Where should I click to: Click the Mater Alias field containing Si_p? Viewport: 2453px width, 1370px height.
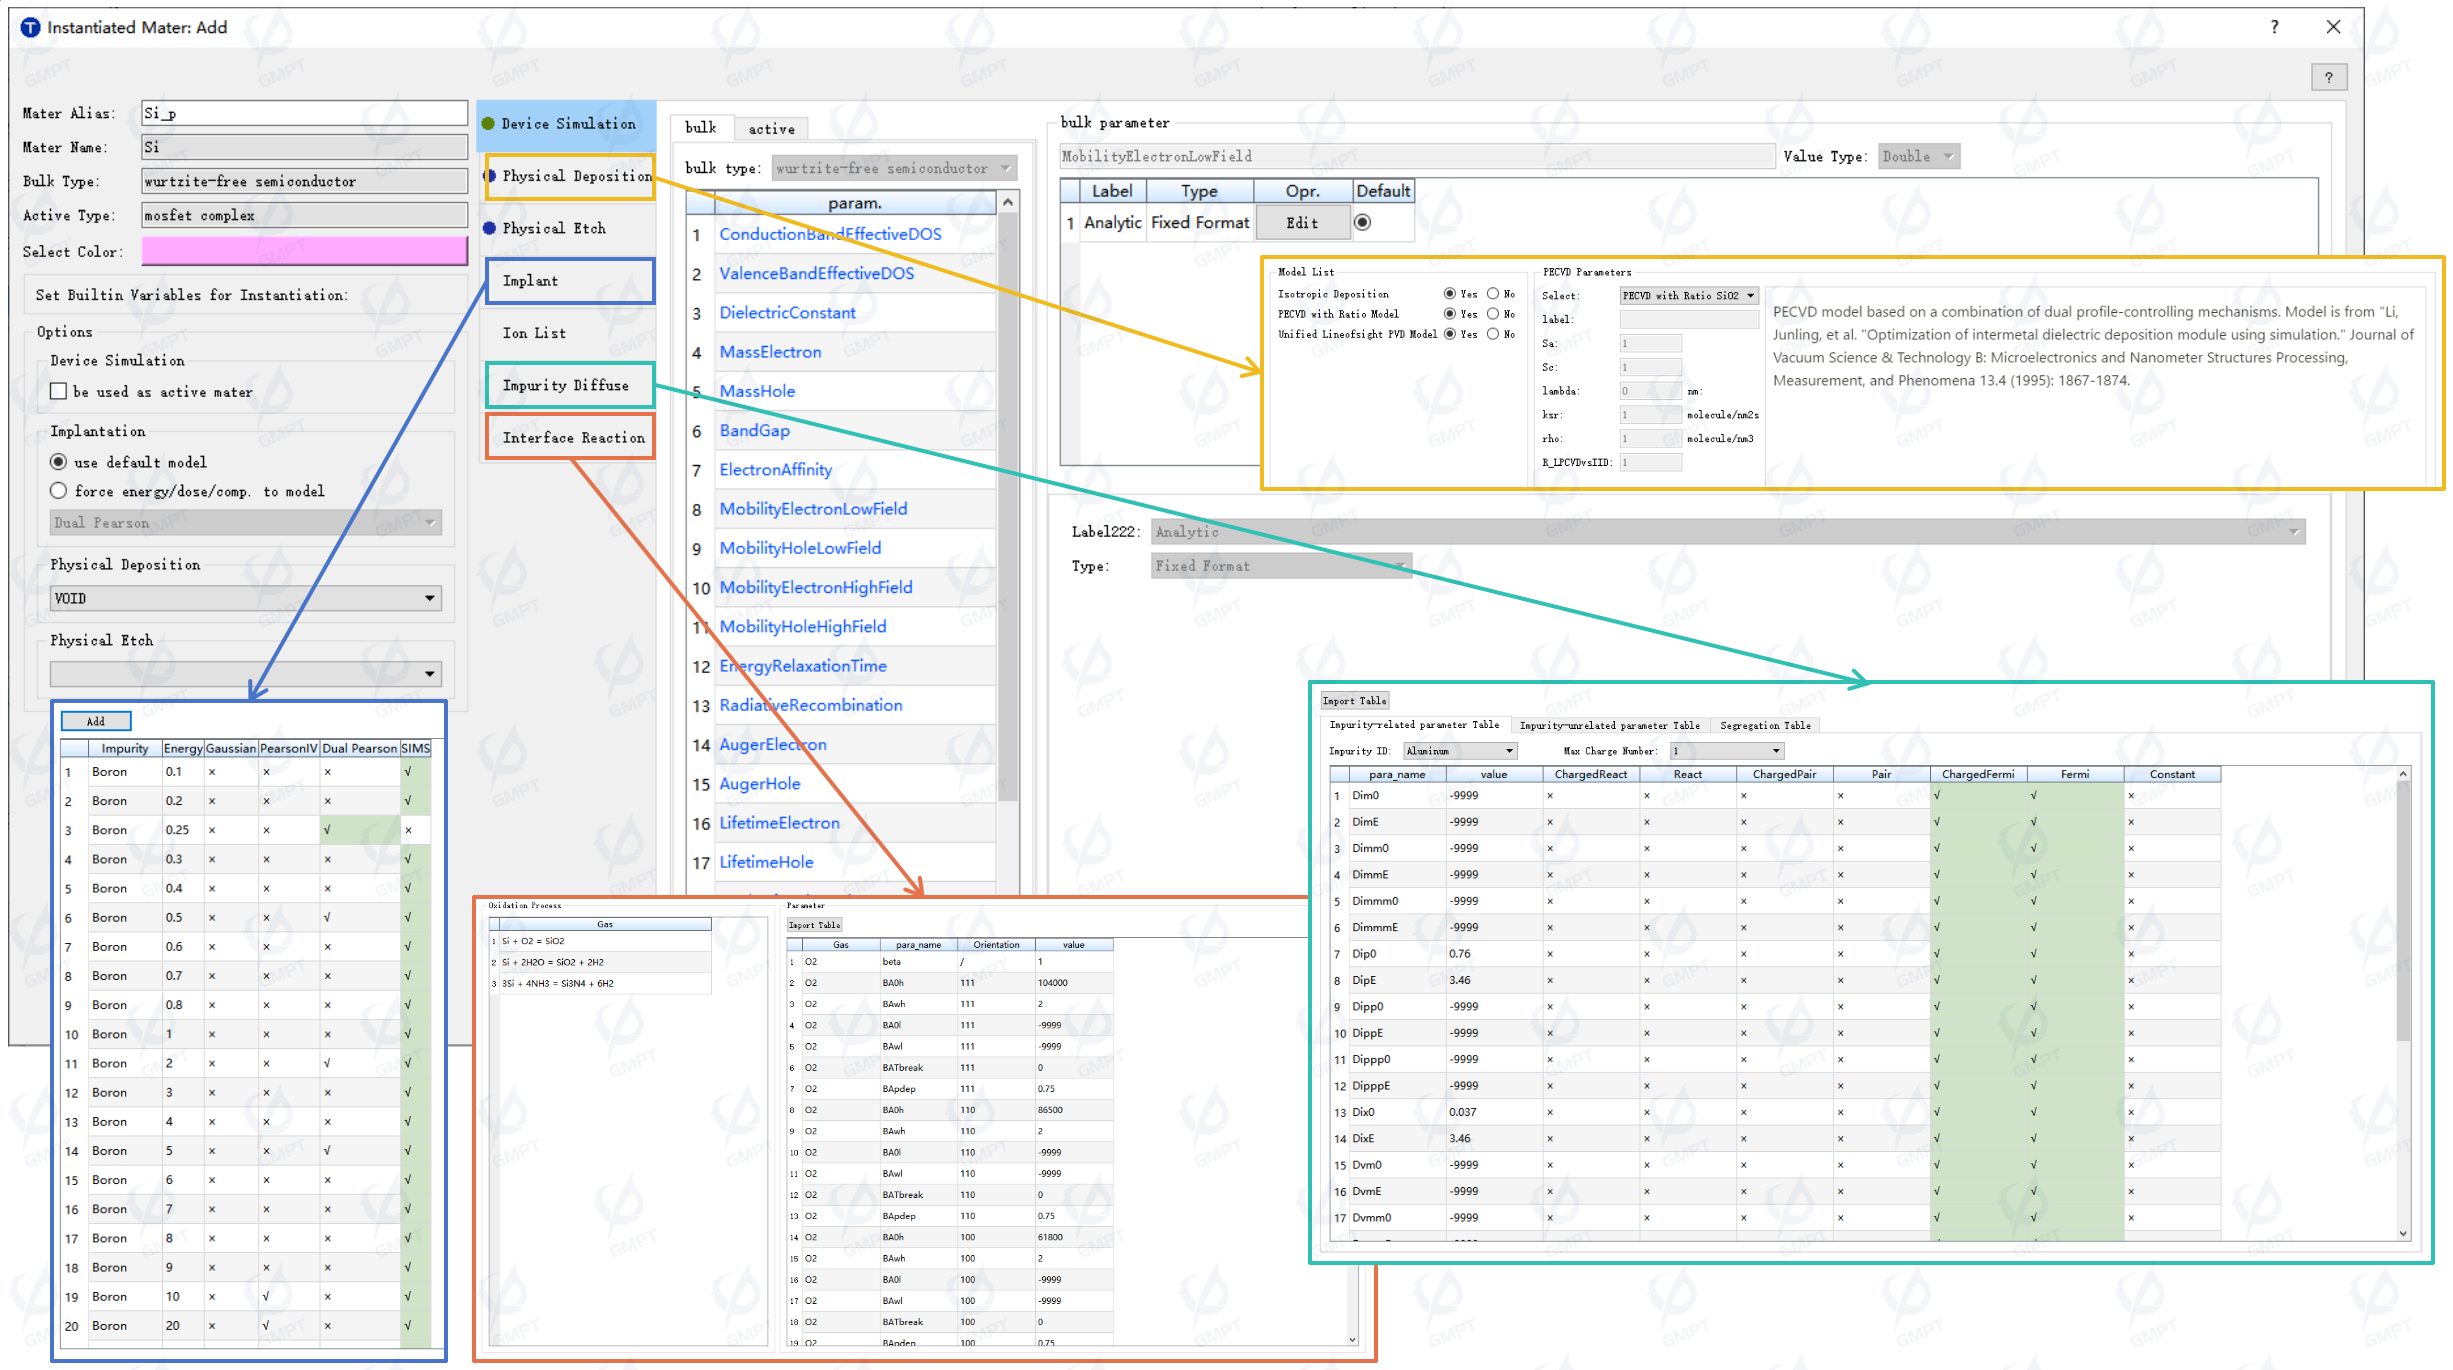pos(304,113)
